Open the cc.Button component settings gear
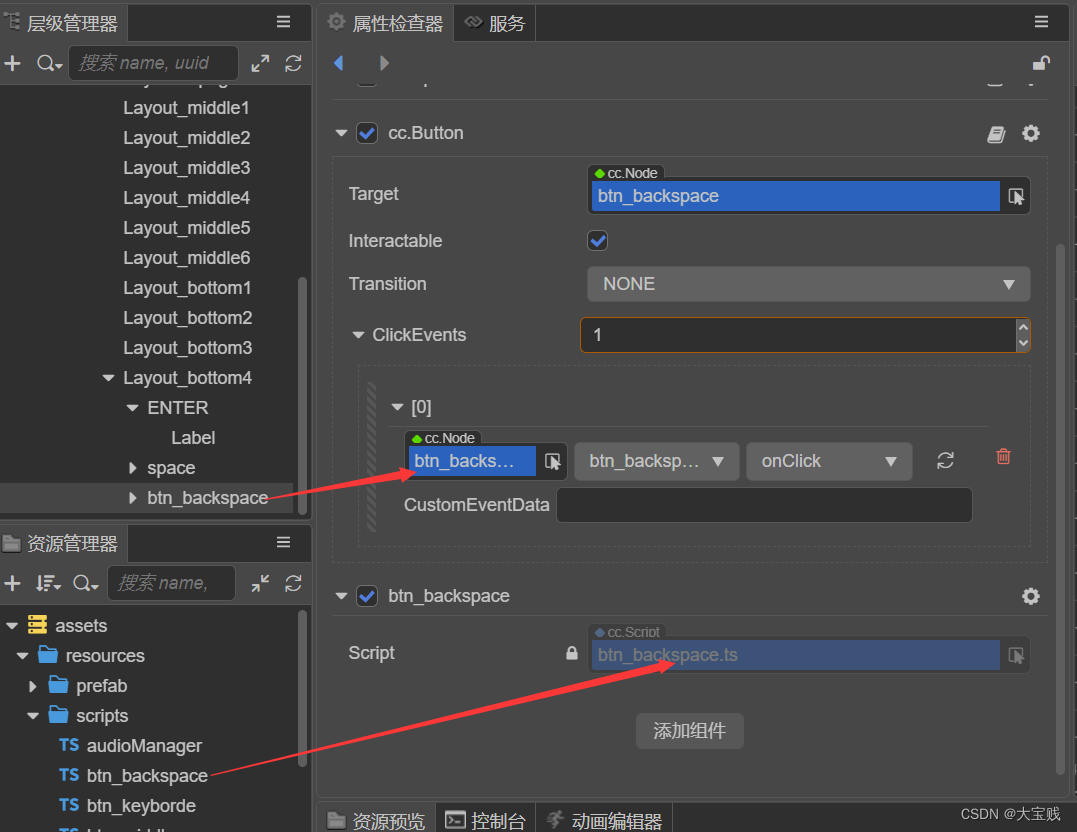1077x832 pixels. point(1031,134)
